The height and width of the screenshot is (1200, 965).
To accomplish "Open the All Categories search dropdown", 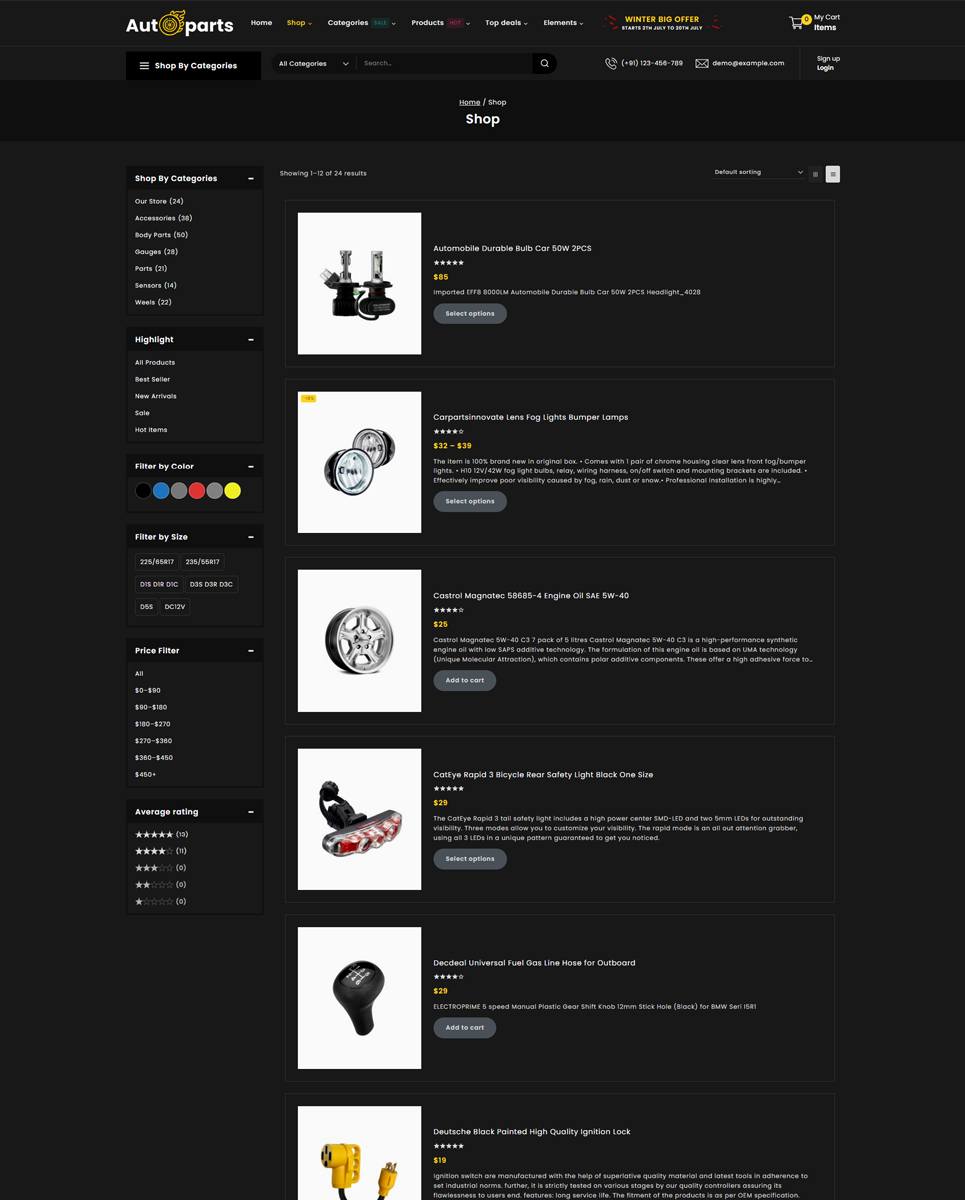I will pyautogui.click(x=313, y=63).
